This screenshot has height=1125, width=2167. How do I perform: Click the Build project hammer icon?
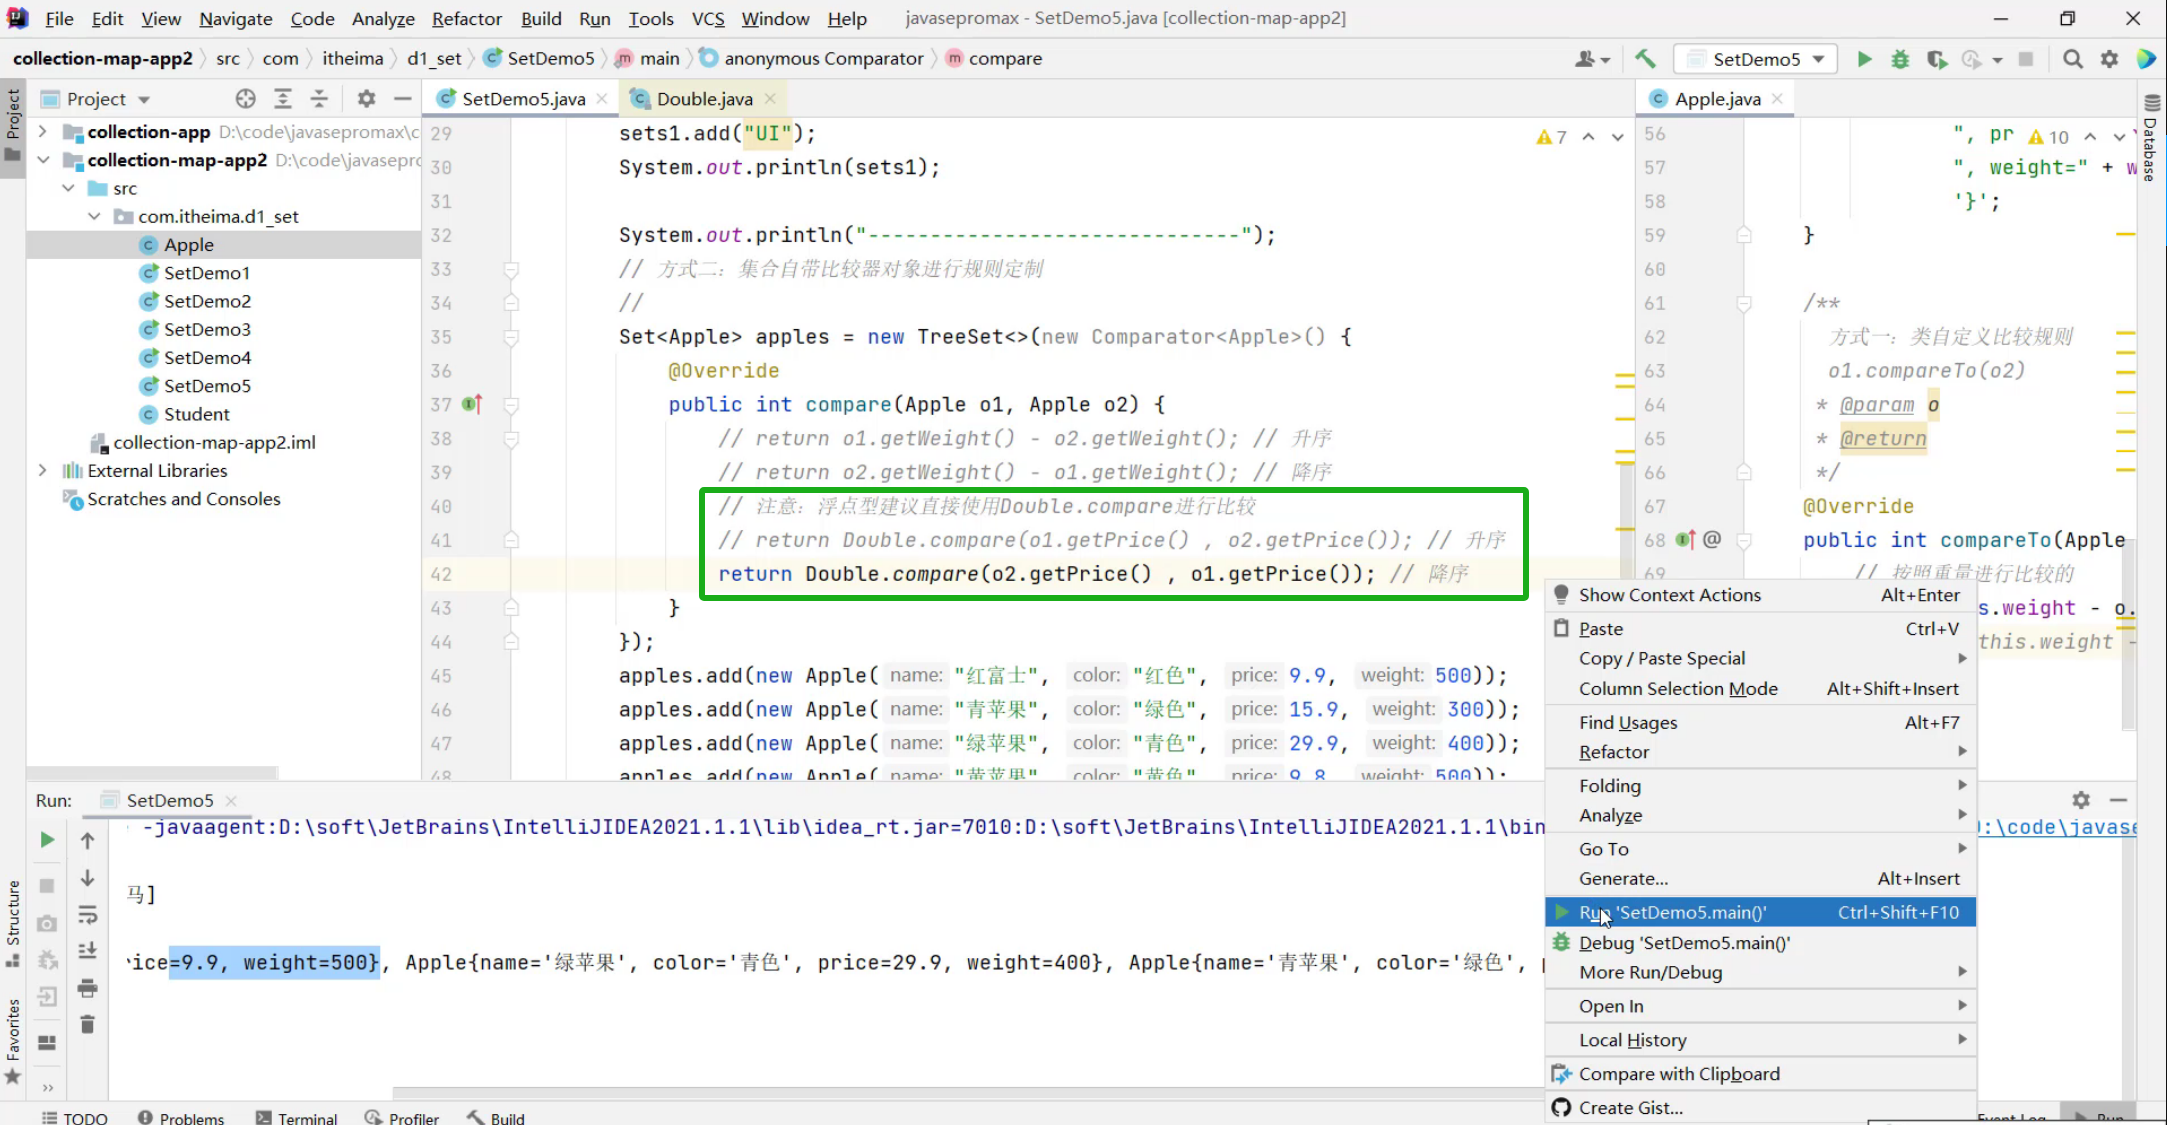pos(1645,59)
